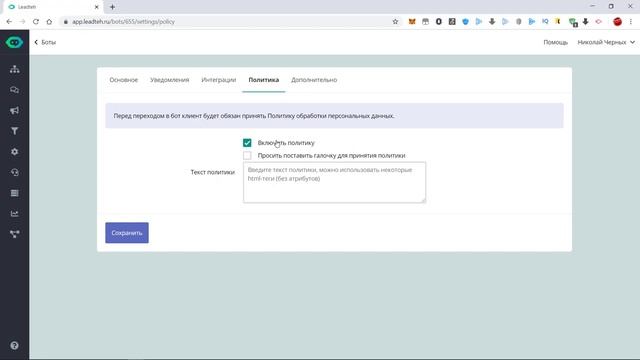Open the red profile avatar
This screenshot has height=360, width=640.
coord(617,22)
